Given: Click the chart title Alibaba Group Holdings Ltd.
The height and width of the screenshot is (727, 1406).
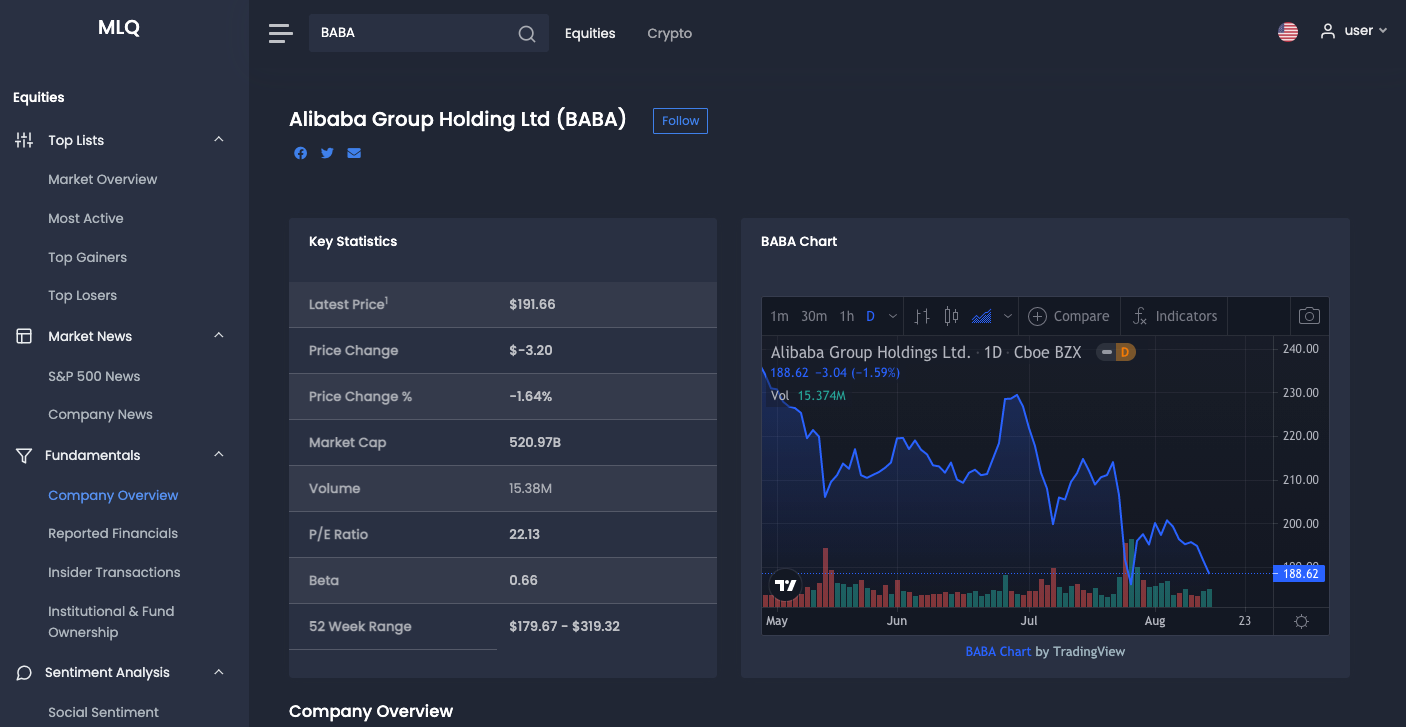Looking at the screenshot, I should pos(871,352).
